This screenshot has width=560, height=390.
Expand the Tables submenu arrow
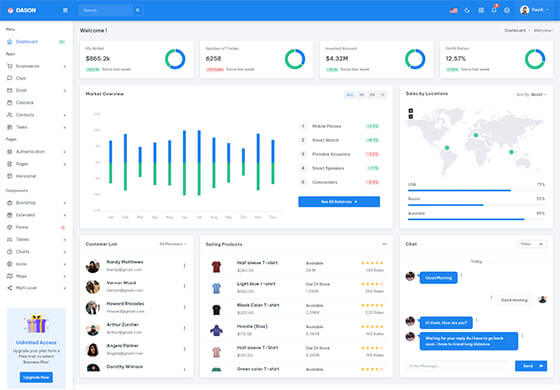[x=65, y=240]
